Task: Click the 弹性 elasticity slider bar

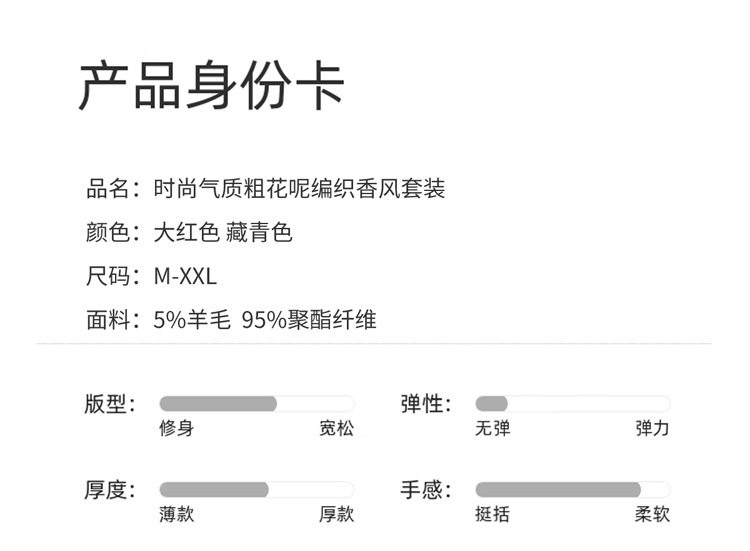Action: coord(572,404)
